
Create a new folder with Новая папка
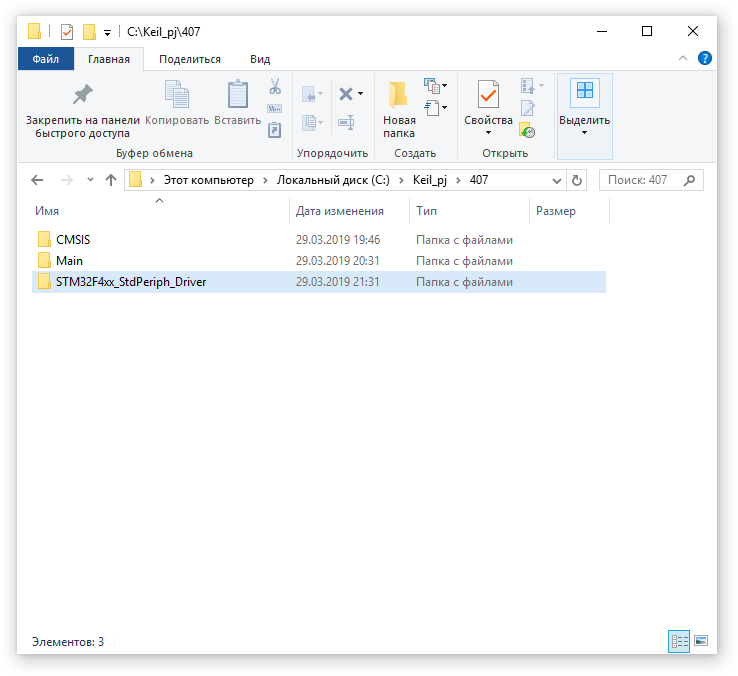pos(399,109)
